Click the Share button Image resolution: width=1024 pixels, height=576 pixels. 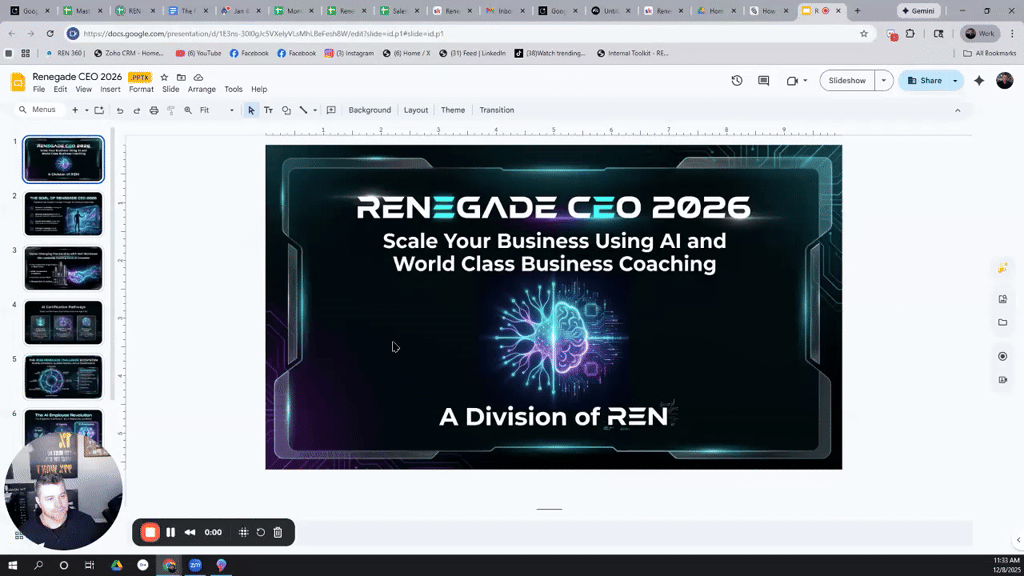(930, 79)
